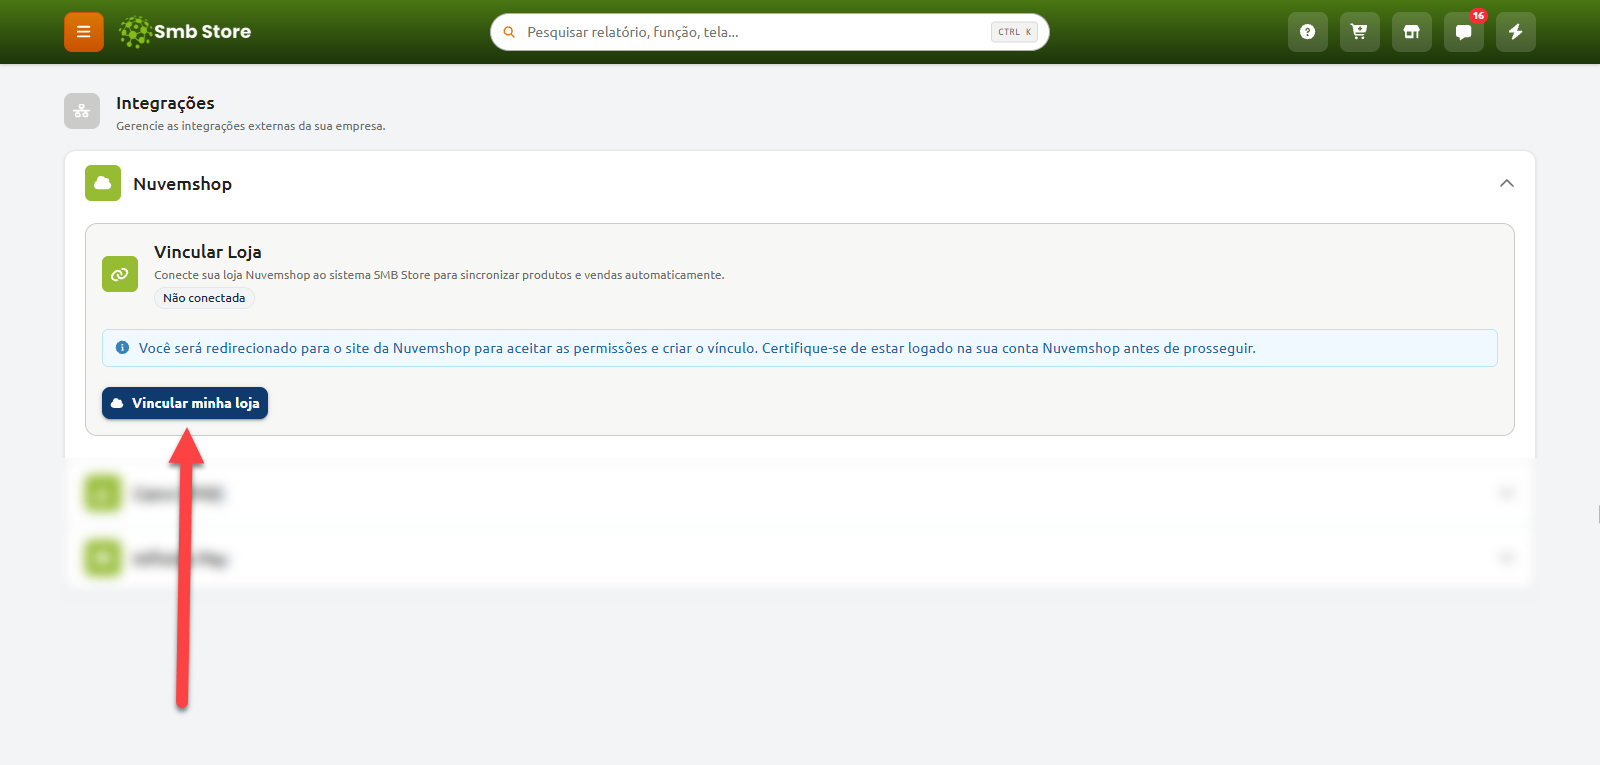Open chat messages with 16 badge
Screen dimensions: 1600x765
point(1464,32)
